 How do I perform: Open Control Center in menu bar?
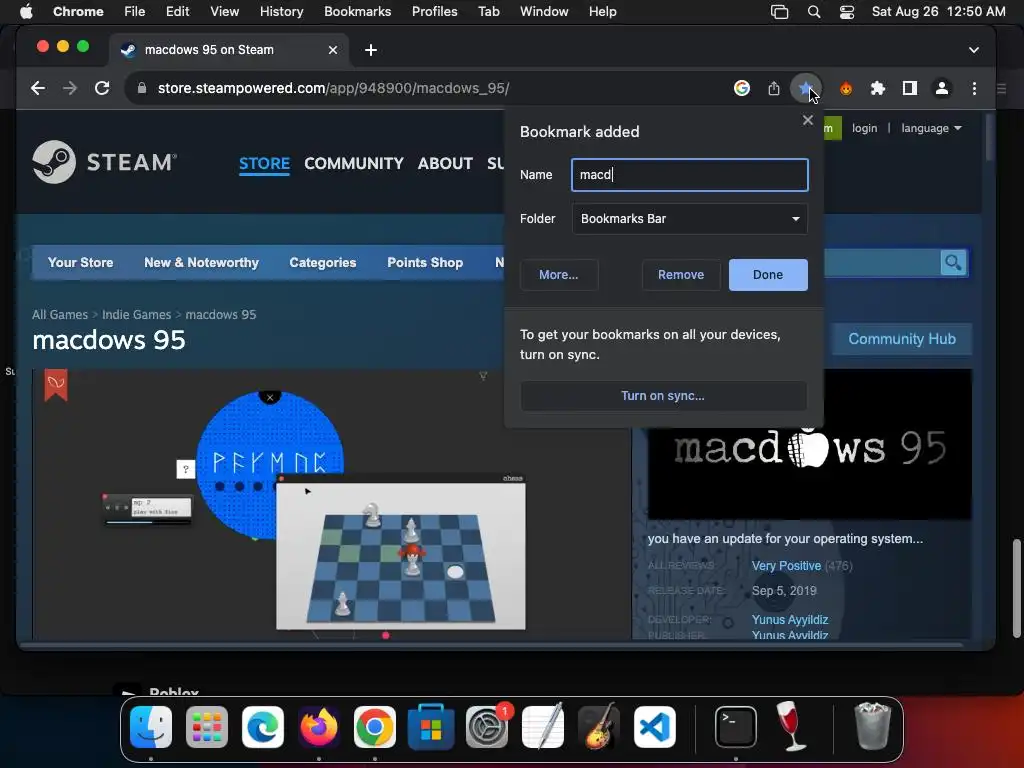click(847, 12)
